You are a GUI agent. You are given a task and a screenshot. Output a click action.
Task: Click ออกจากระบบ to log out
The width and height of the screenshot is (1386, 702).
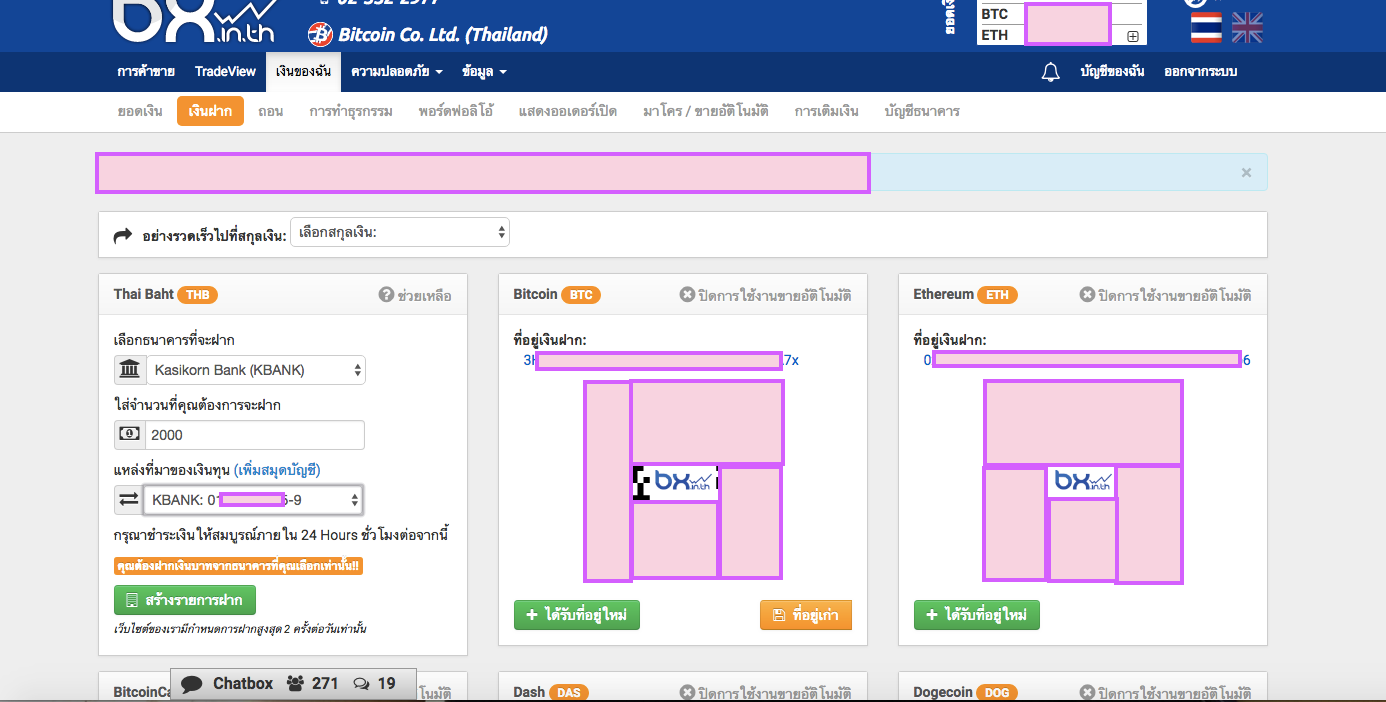[1201, 72]
